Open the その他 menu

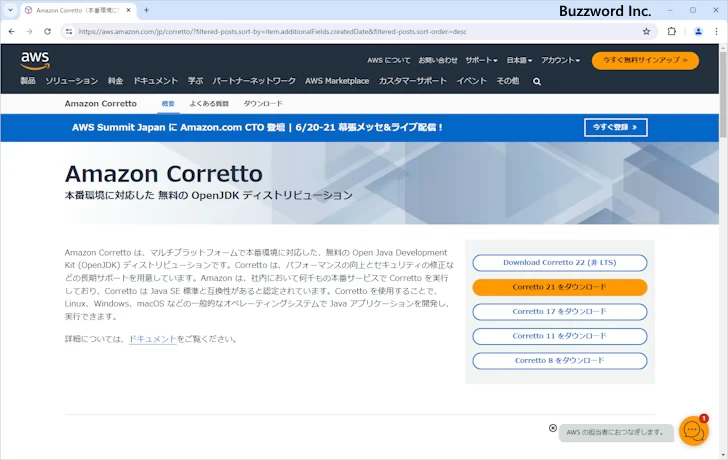(x=507, y=81)
